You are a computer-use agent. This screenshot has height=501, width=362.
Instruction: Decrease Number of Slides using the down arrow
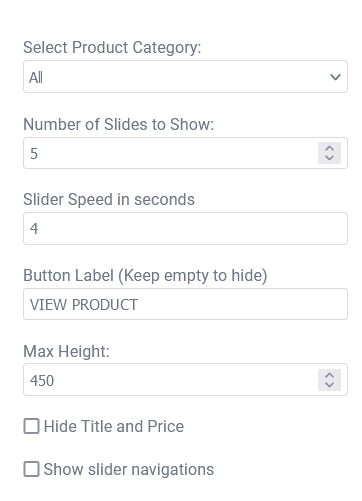pyautogui.click(x=329, y=158)
